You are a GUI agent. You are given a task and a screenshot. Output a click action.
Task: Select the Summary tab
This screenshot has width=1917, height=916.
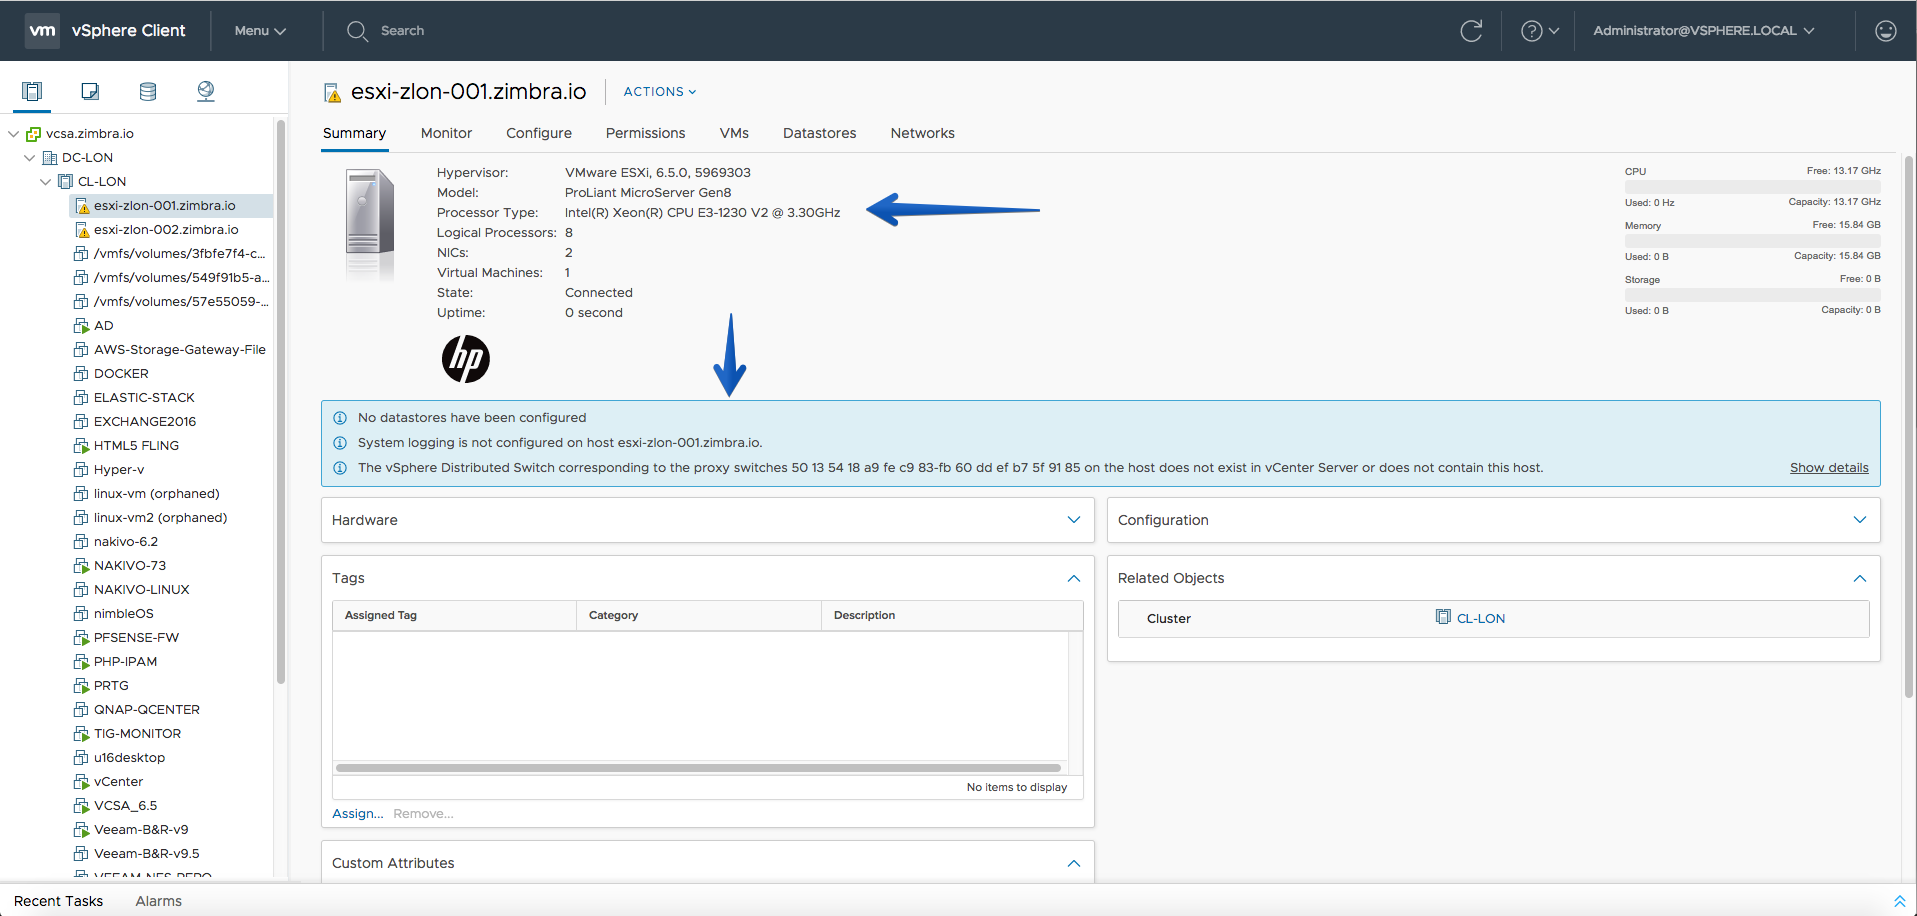coord(354,133)
